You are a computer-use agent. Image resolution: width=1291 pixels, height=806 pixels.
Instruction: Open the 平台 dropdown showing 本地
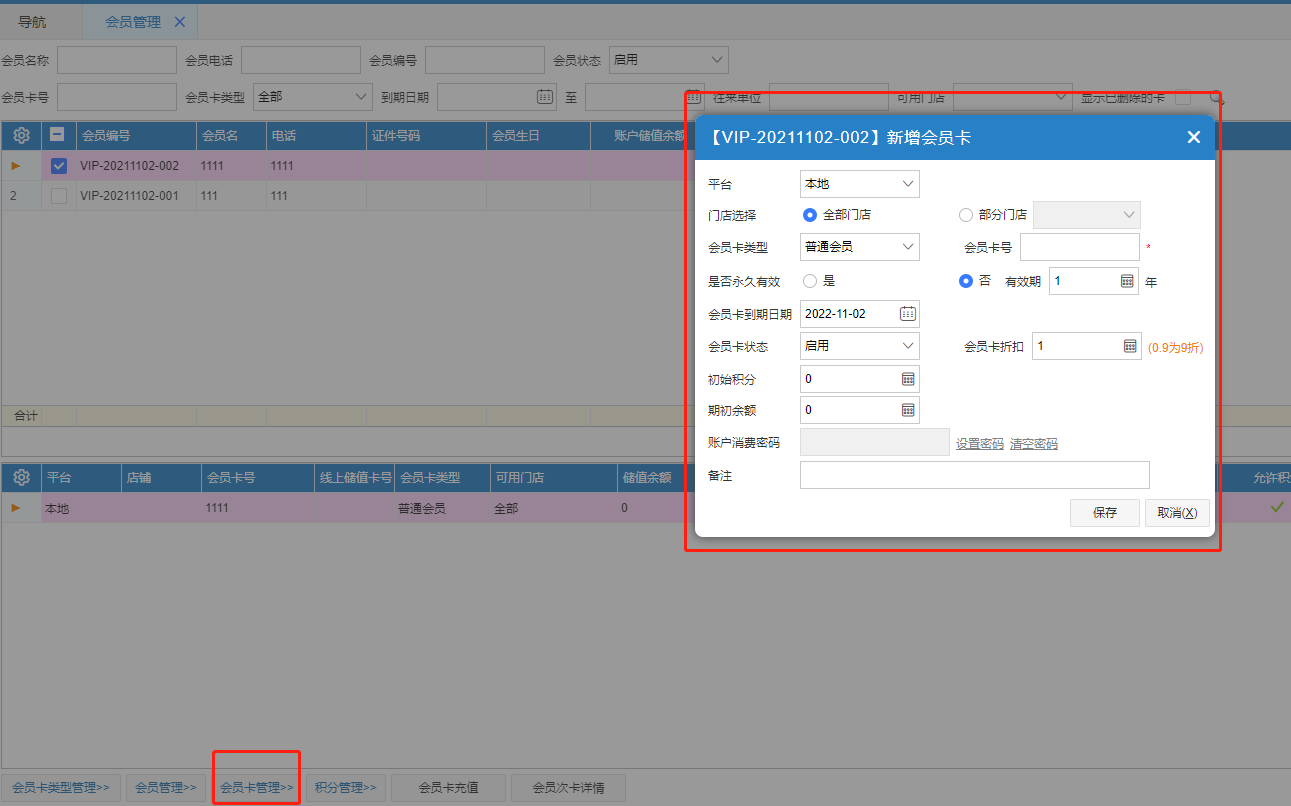coord(860,184)
